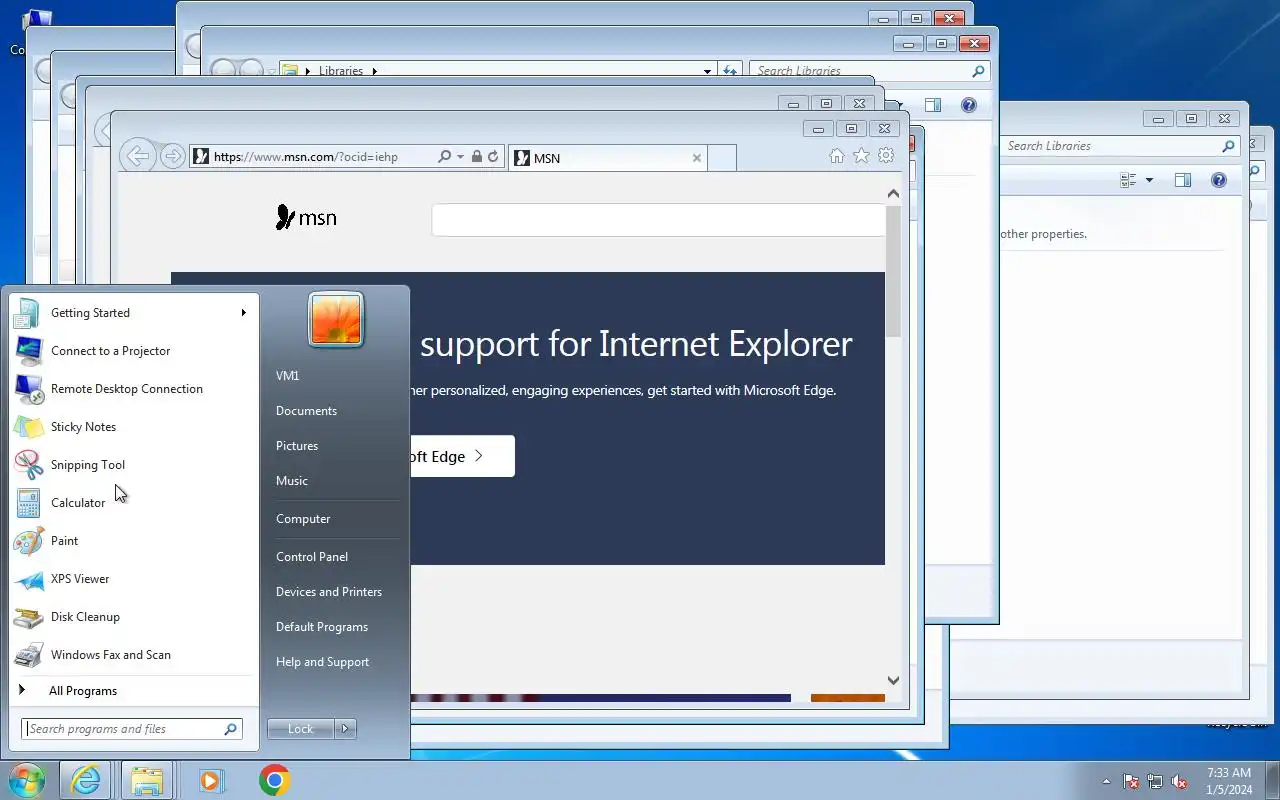The height and width of the screenshot is (800, 1280).
Task: Open Default Programs
Action: [x=322, y=627]
